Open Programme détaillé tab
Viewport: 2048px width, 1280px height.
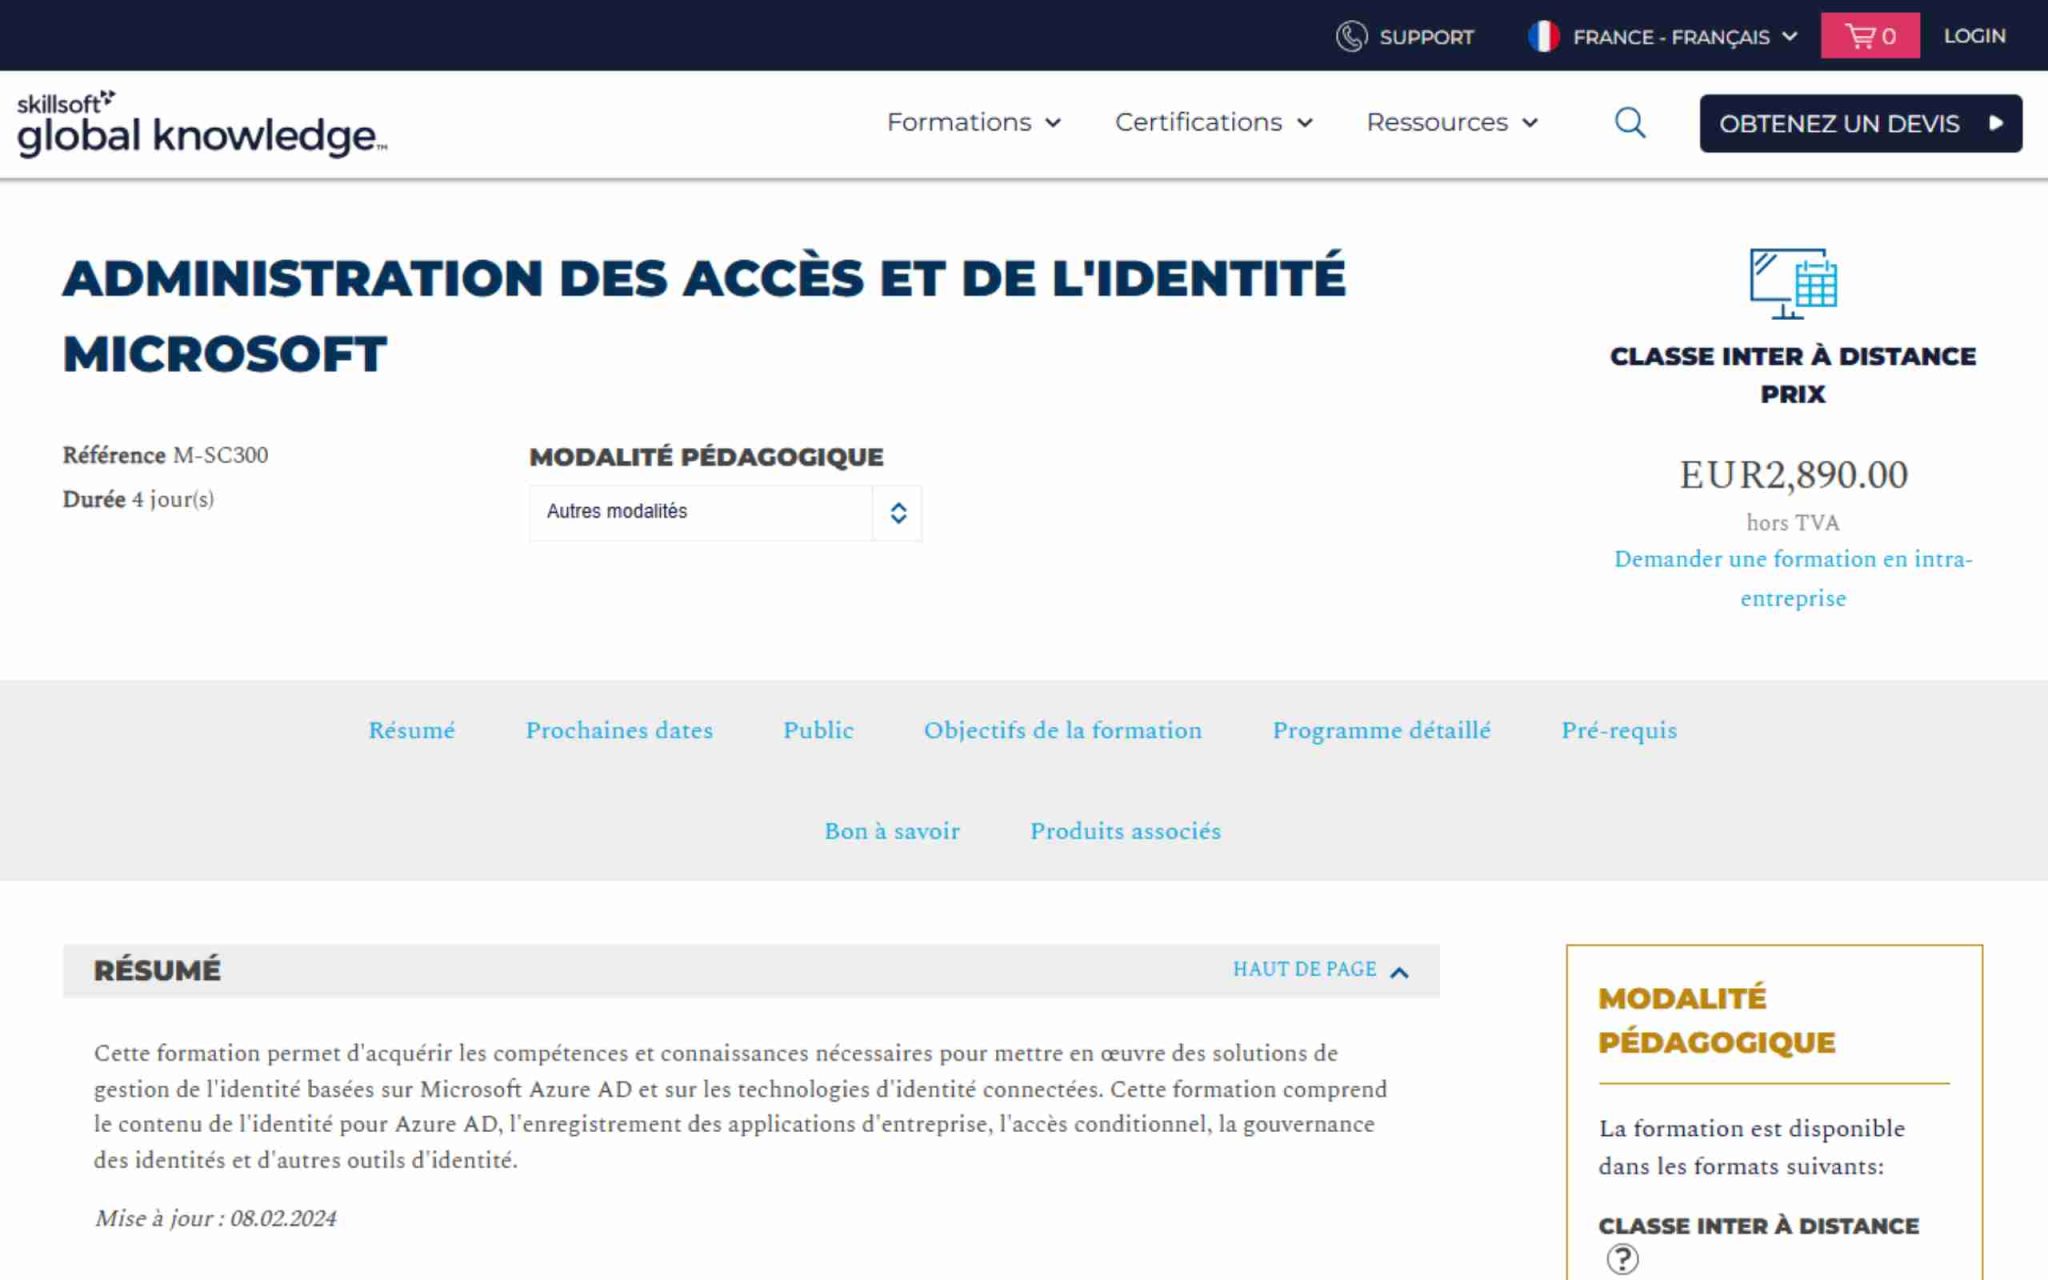click(x=1381, y=730)
